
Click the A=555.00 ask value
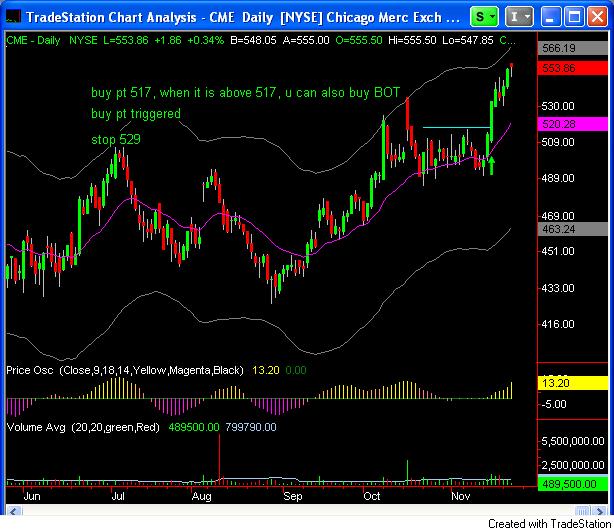click(306, 40)
